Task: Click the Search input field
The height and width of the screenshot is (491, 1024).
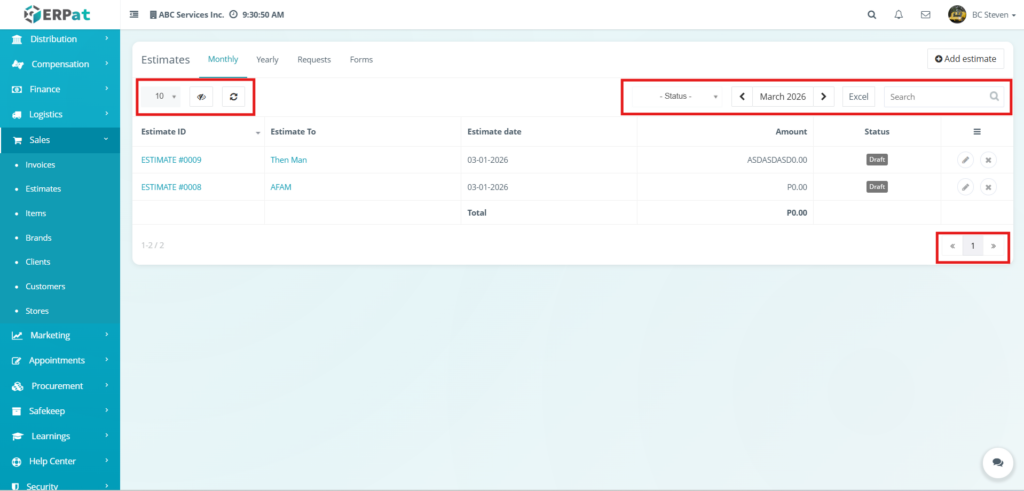Action: 936,97
